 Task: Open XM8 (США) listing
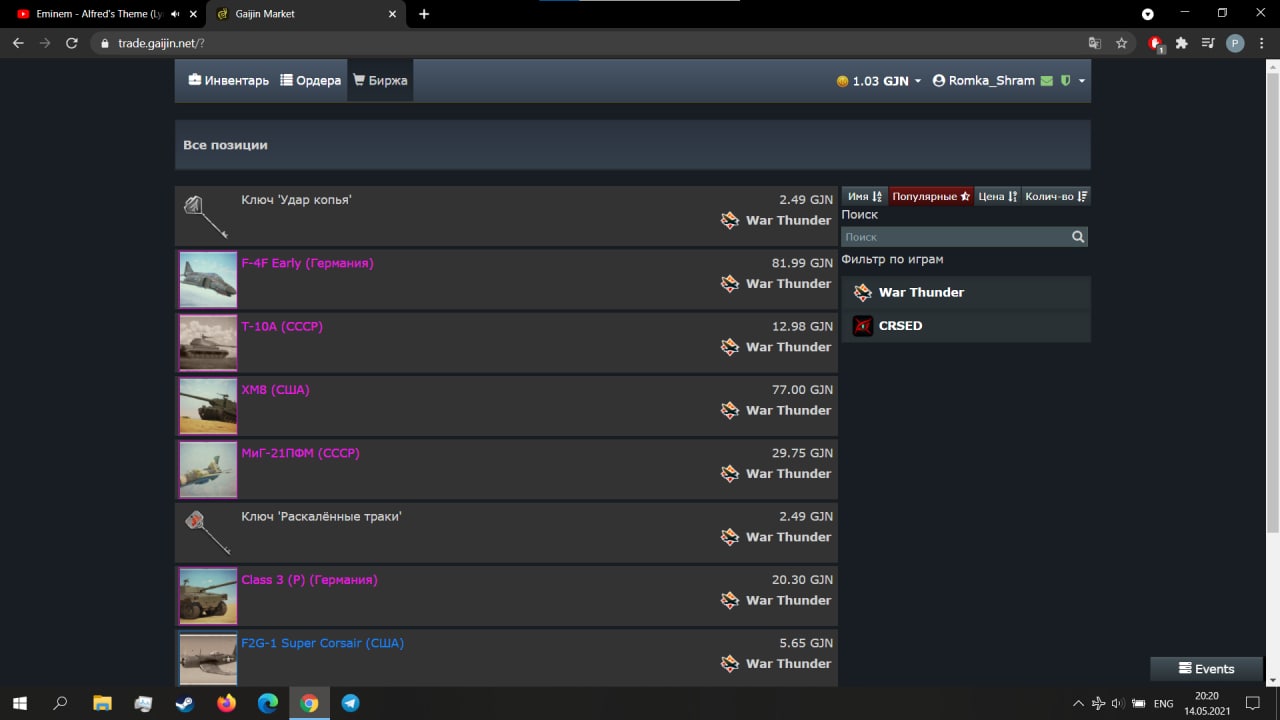(x=506, y=406)
